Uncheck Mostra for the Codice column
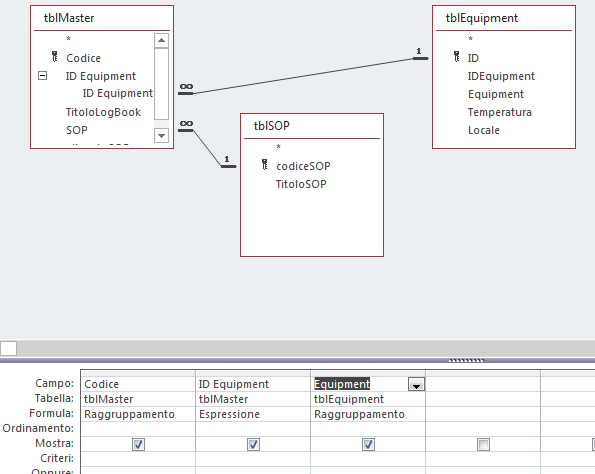This screenshot has height=474, width=595. [138, 444]
